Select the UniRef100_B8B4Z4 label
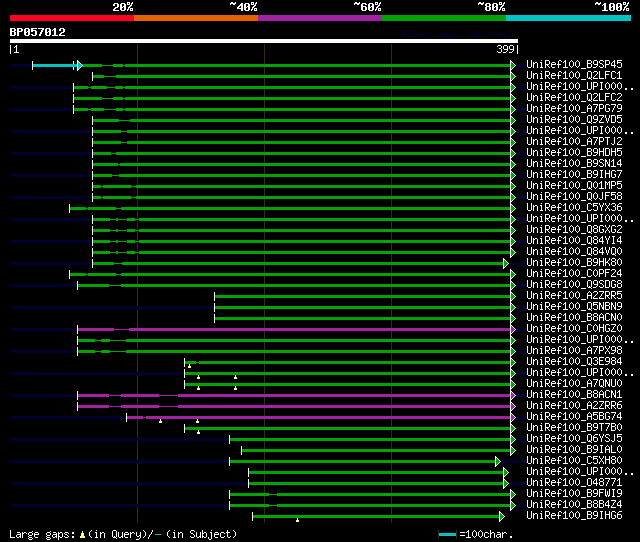 [574, 505]
